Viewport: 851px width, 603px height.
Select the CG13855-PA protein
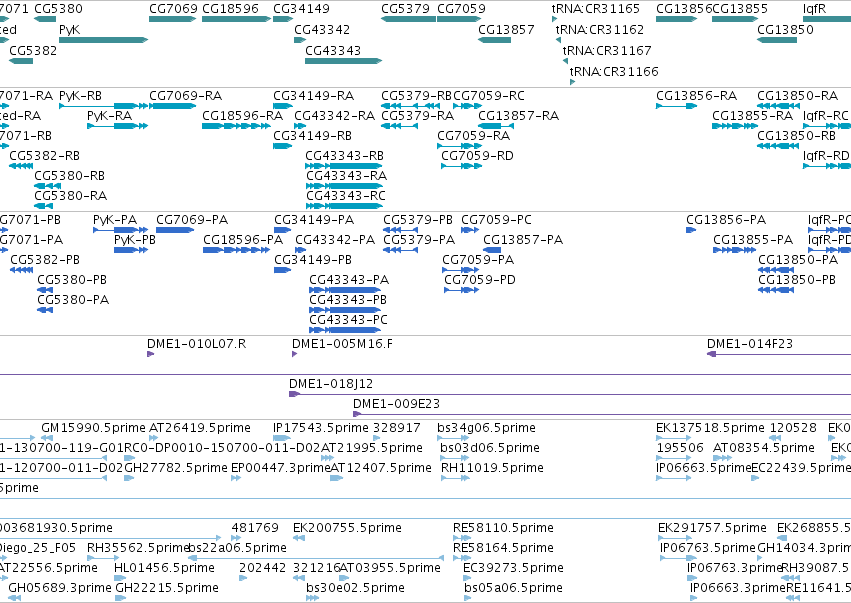coord(734,250)
